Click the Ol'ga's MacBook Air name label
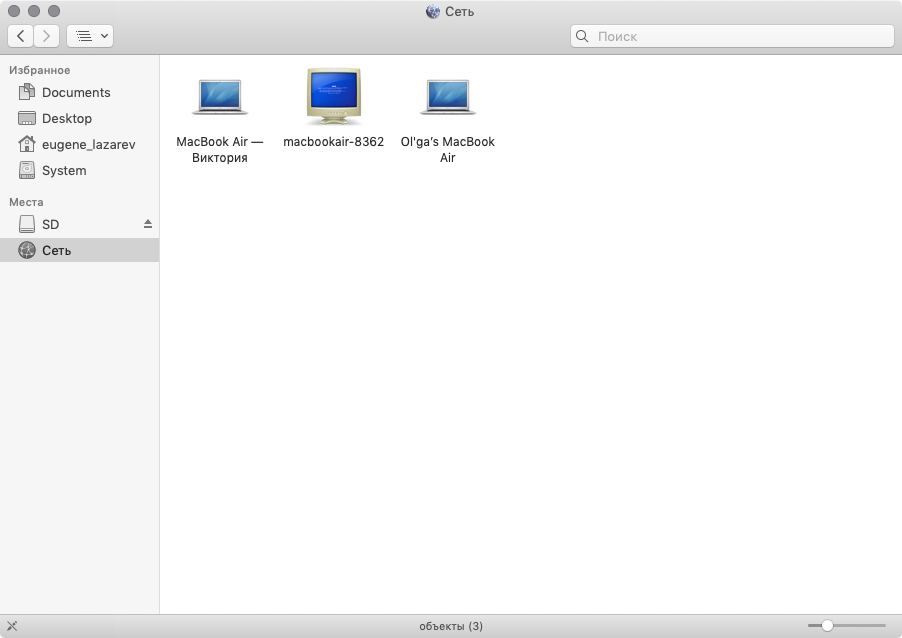 click(448, 150)
